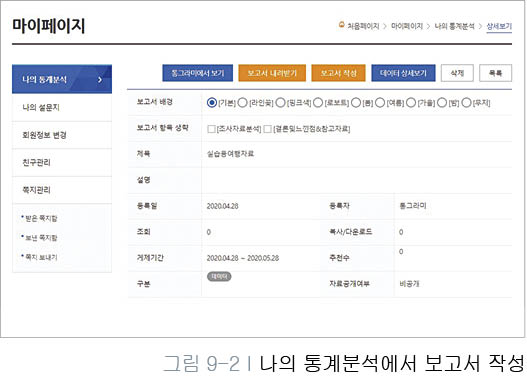Click the 비공개 disclosure value
This screenshot has height=389, width=527.
pyautogui.click(x=409, y=284)
